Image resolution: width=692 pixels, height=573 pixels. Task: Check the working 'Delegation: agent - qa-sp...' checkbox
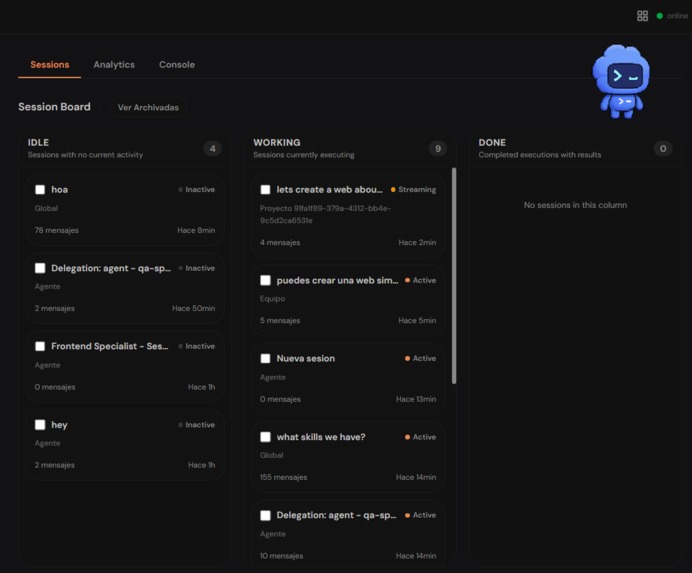point(265,515)
